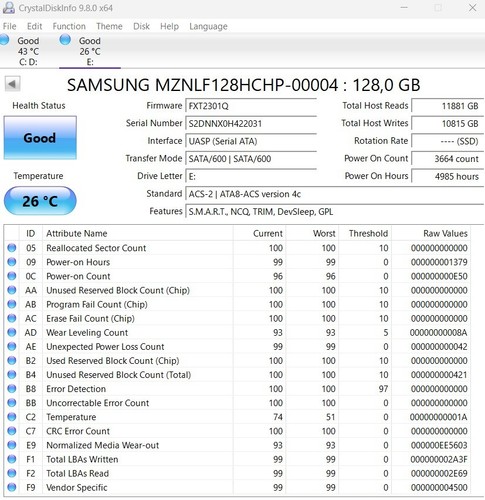Click status icon for Total LBAs Read
485x500 pixels.
(x=12, y=473)
